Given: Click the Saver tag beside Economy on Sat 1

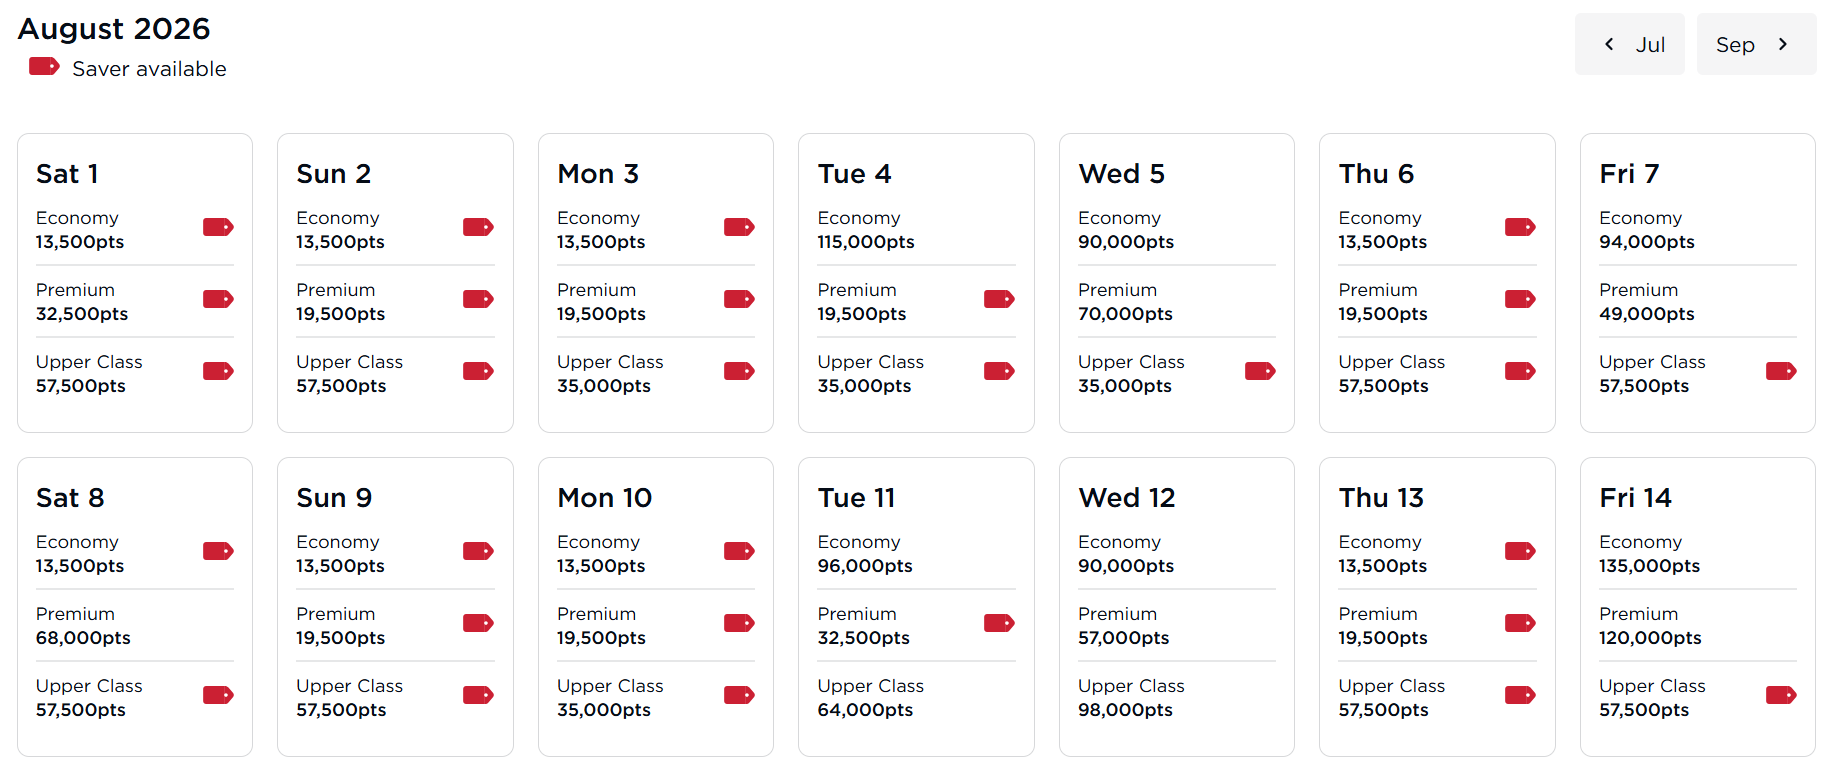Looking at the screenshot, I should (218, 227).
